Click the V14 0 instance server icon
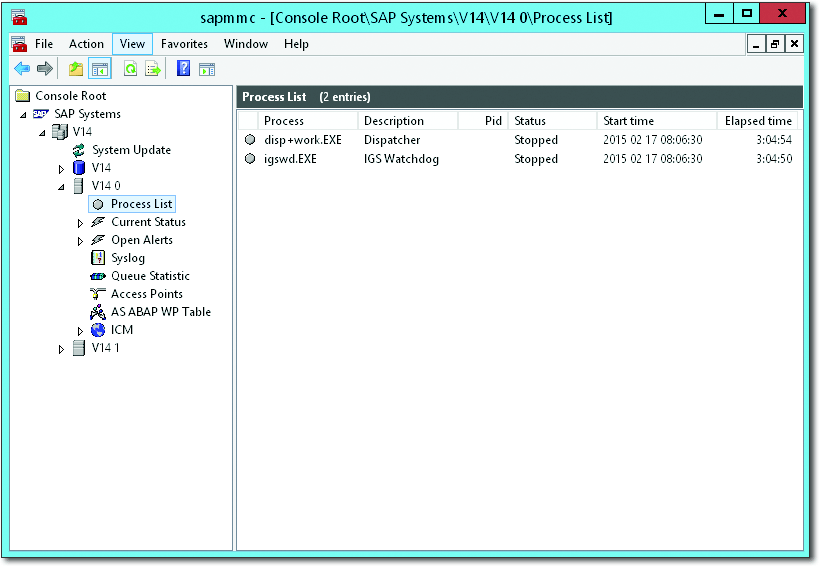The width and height of the screenshot is (819, 566). pos(78,185)
